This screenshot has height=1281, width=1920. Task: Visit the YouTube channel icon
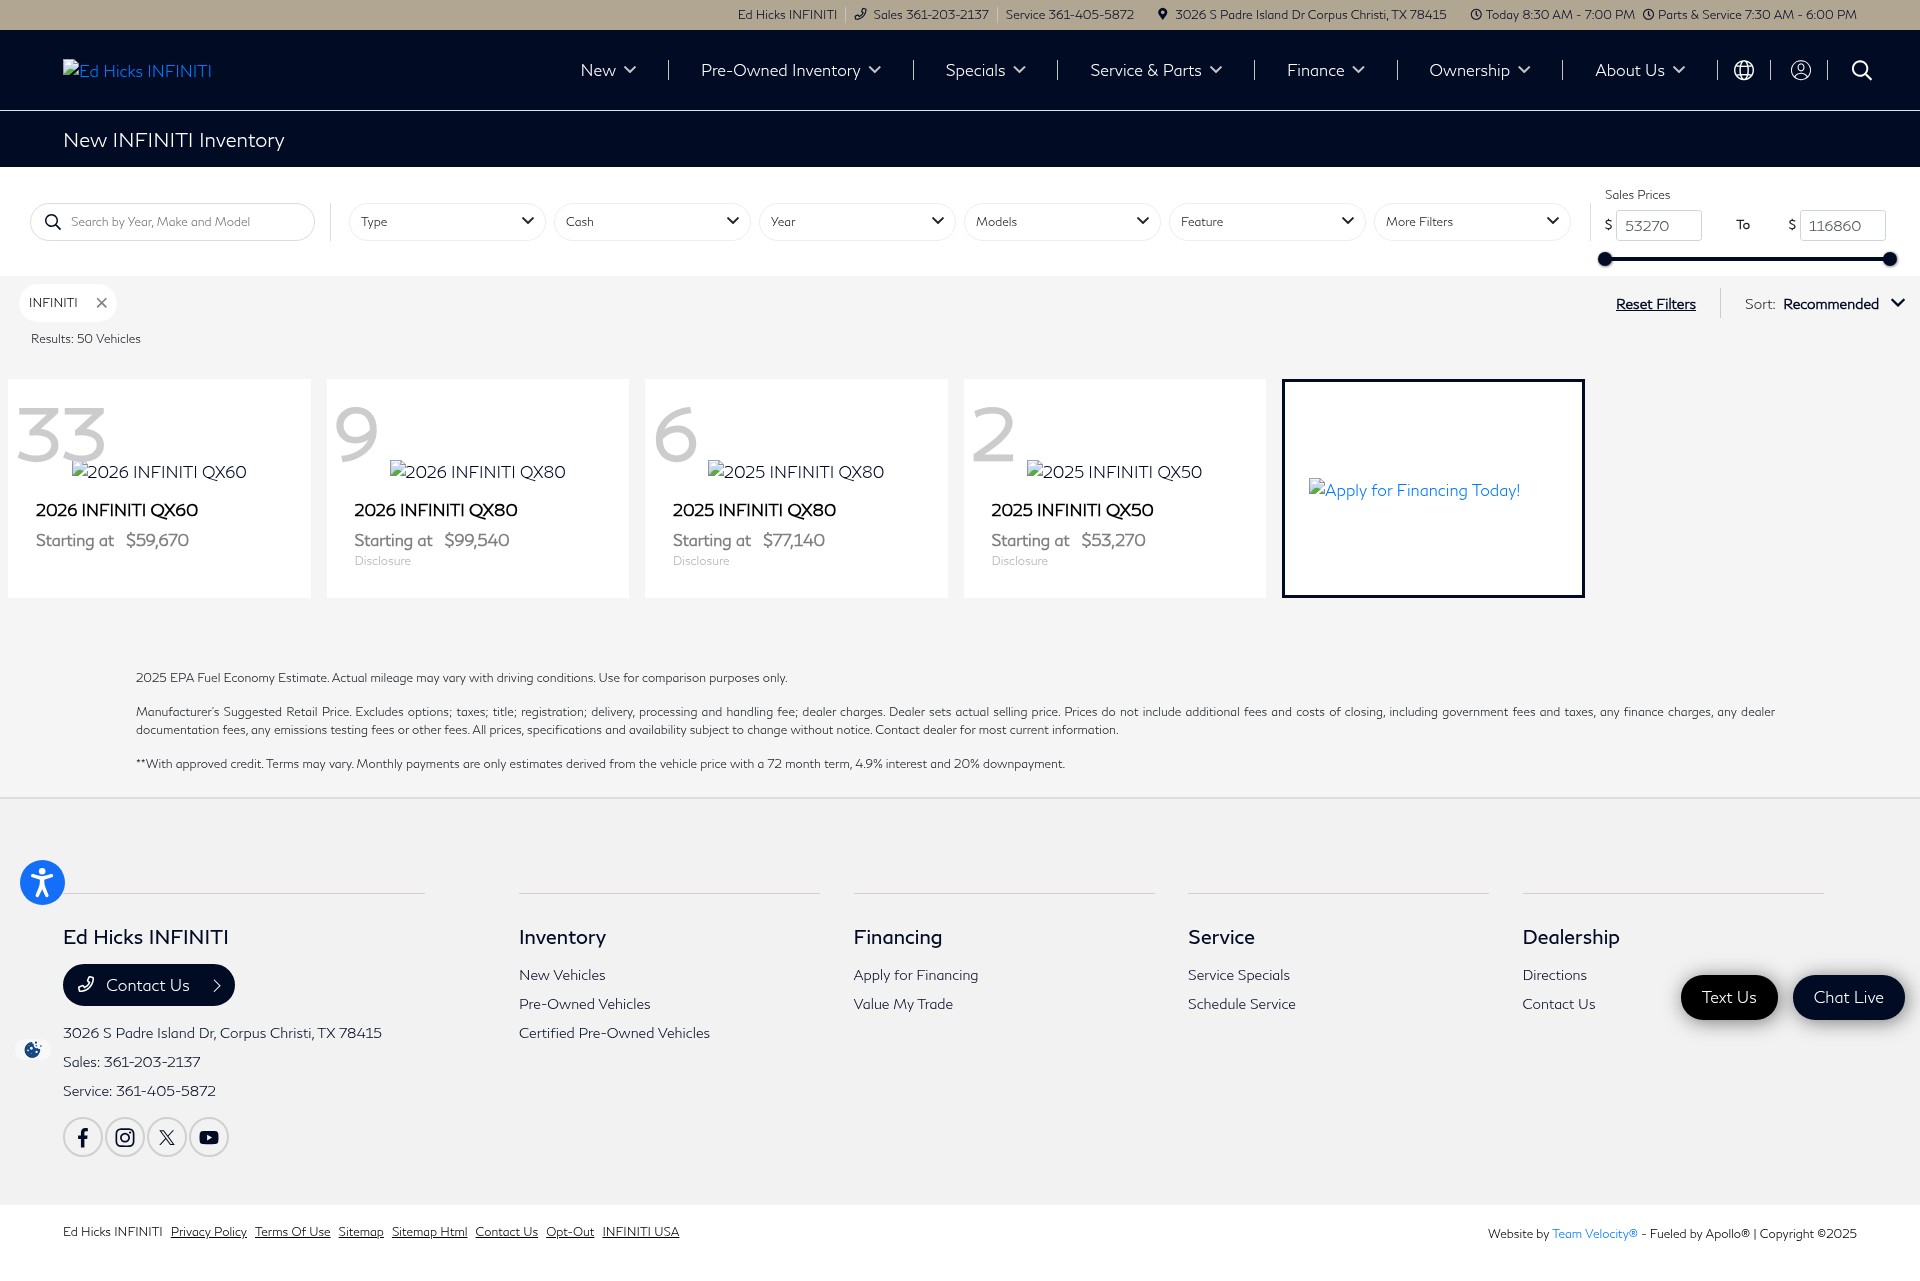pyautogui.click(x=209, y=1137)
